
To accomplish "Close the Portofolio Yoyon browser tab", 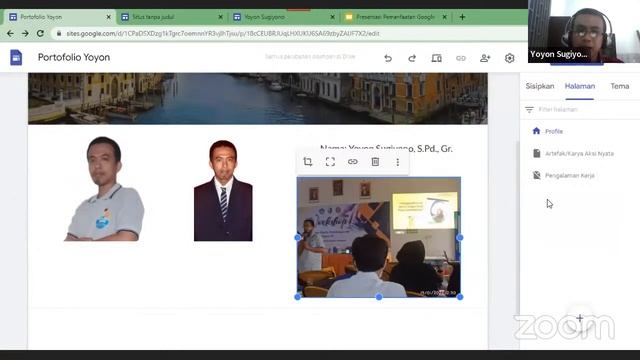I will pos(109,17).
